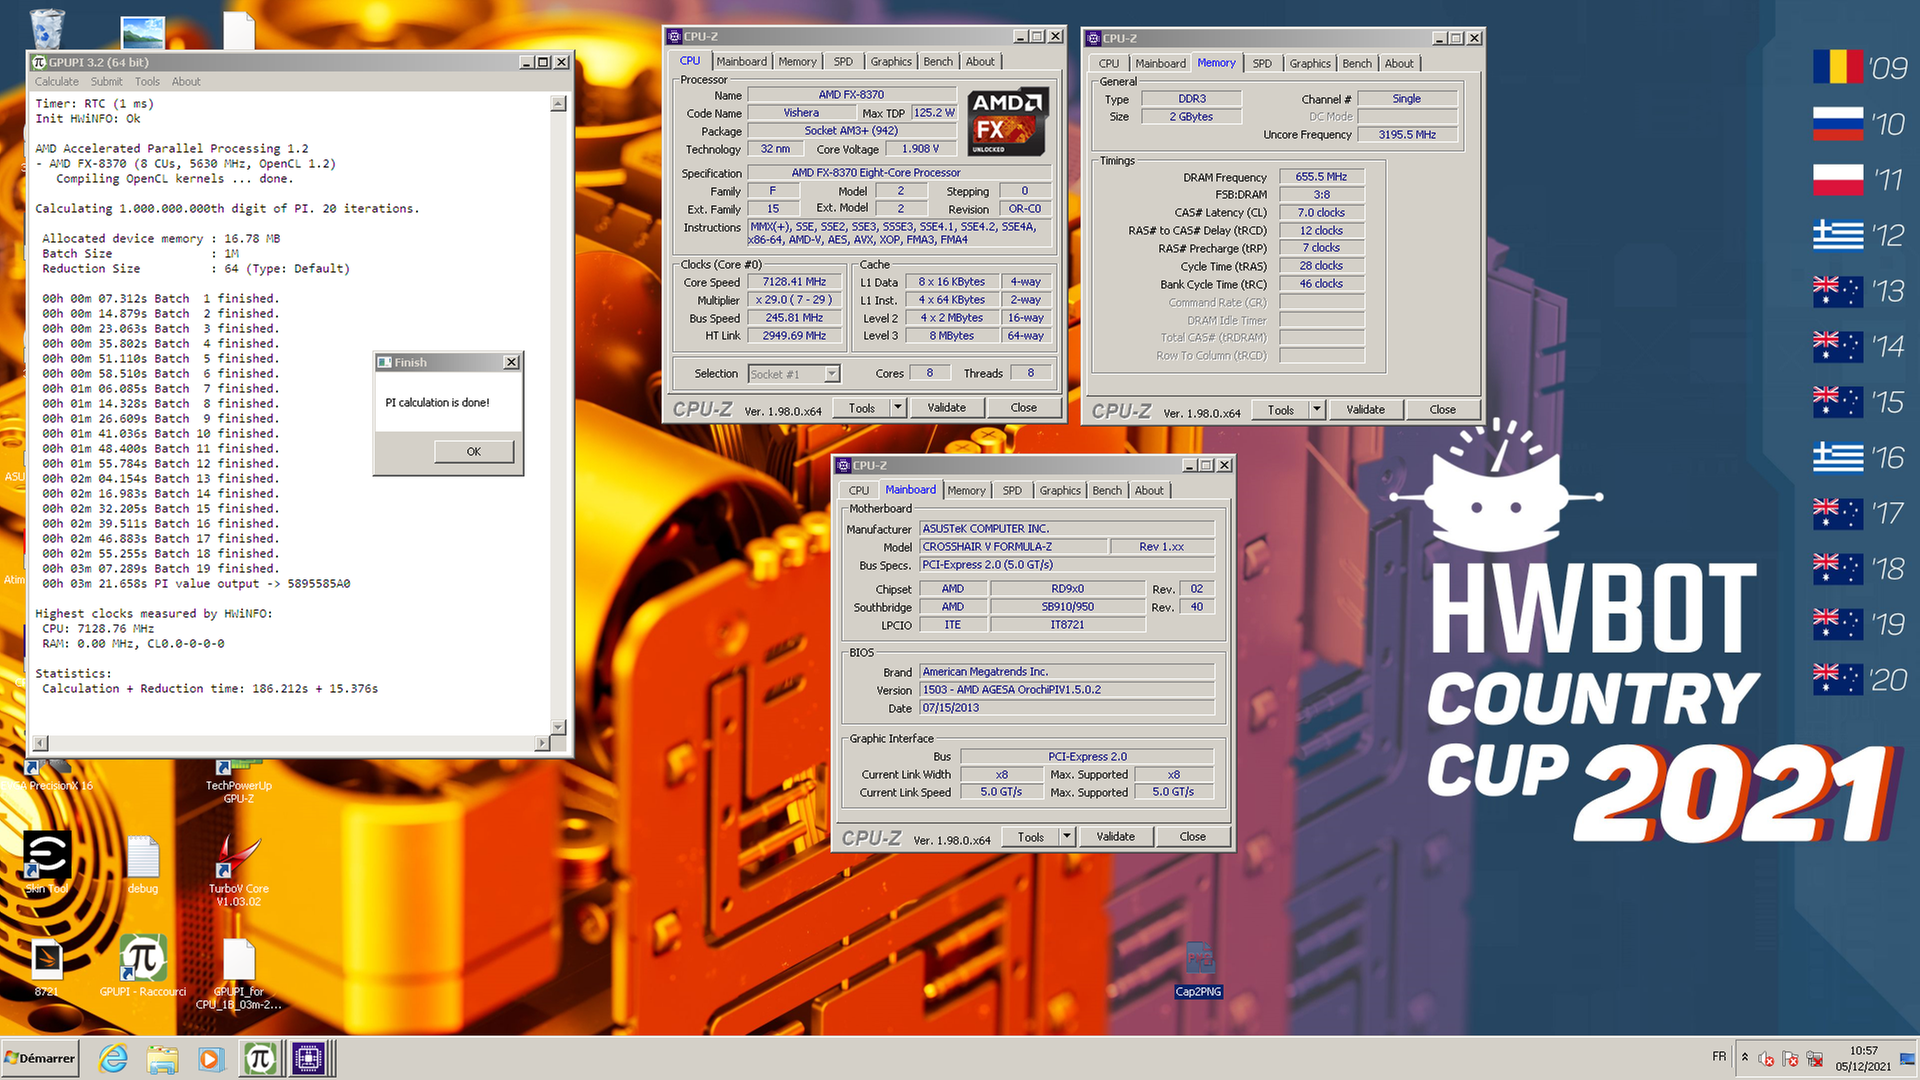1920x1080 pixels.
Task: Close the Finish dialog with X
Action: tap(511, 362)
